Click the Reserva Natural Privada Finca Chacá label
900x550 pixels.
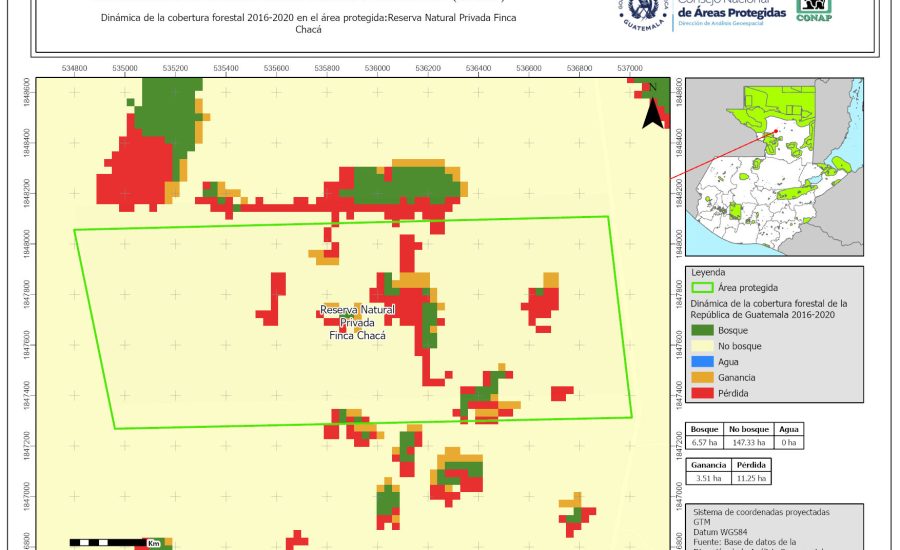point(357,323)
